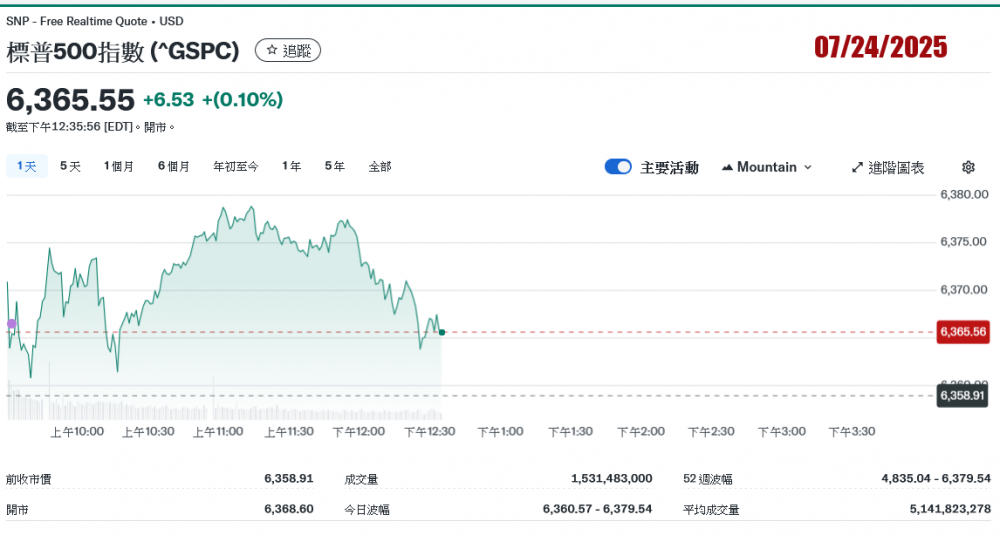Switch to the 1年 range tab

(291, 166)
